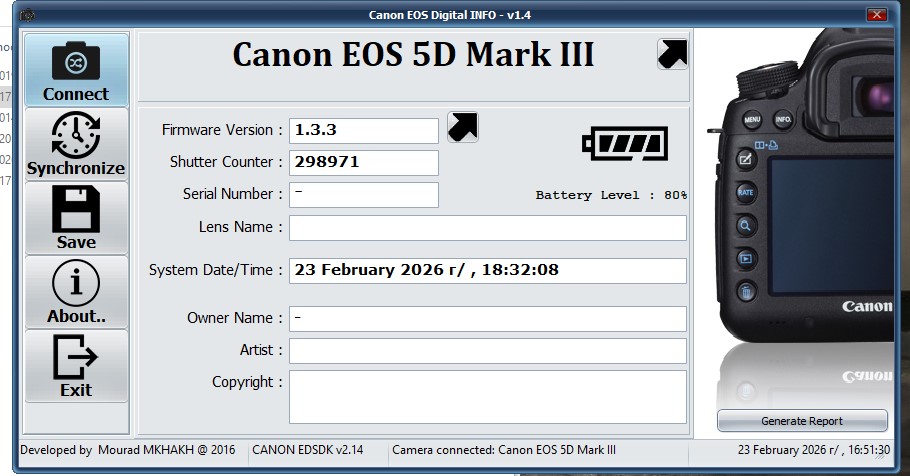Click arrow icon beside Firmware Version field
Screen dimensions: 910x476
[x=462, y=127]
